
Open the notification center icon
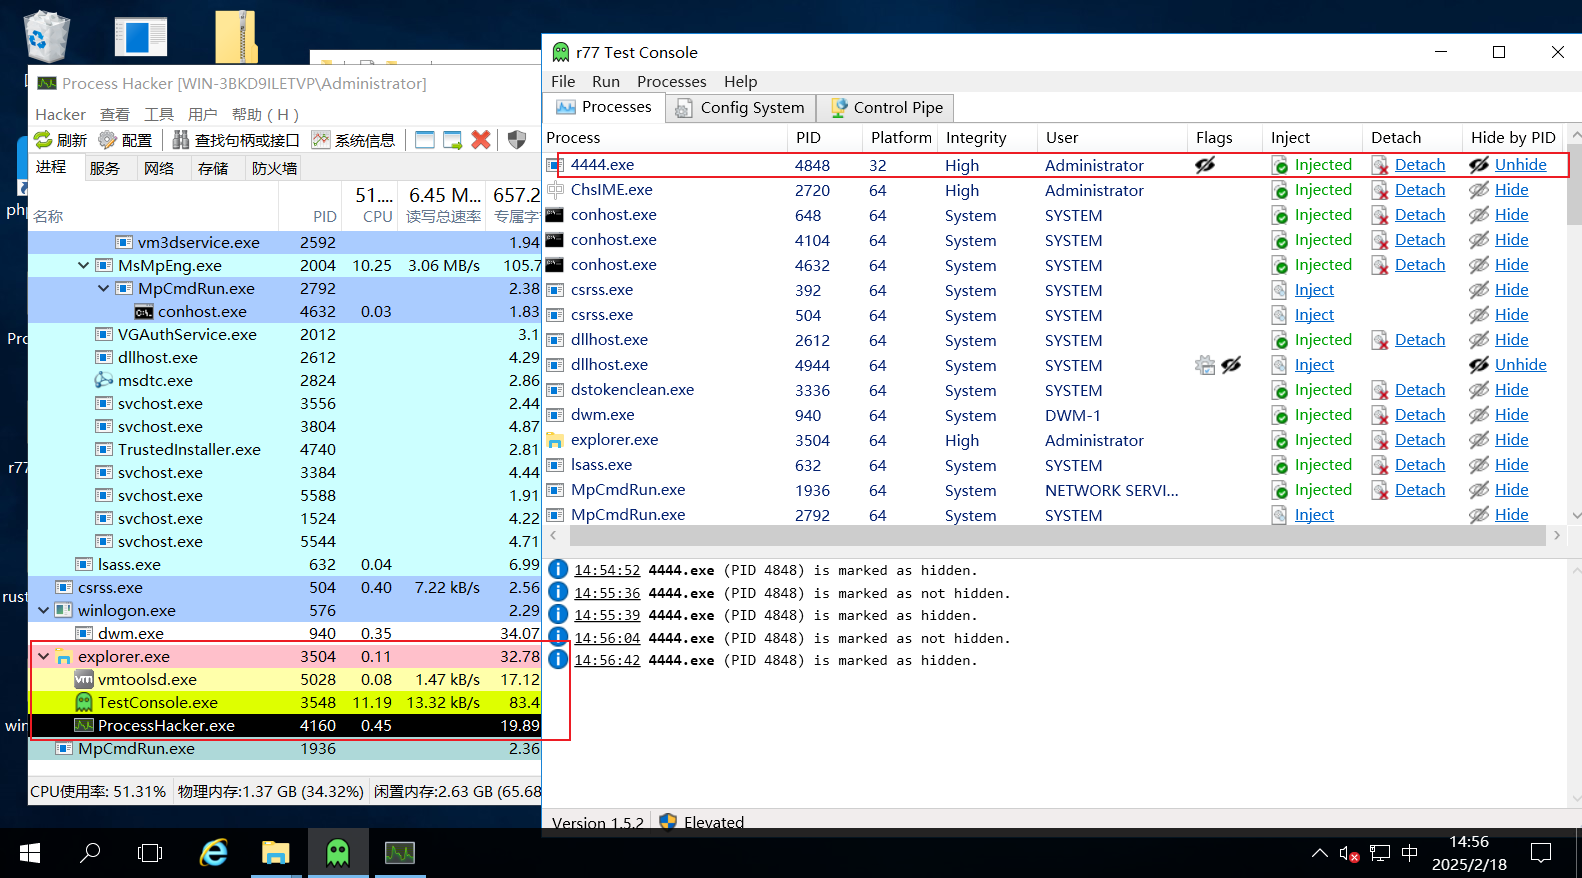1541,853
